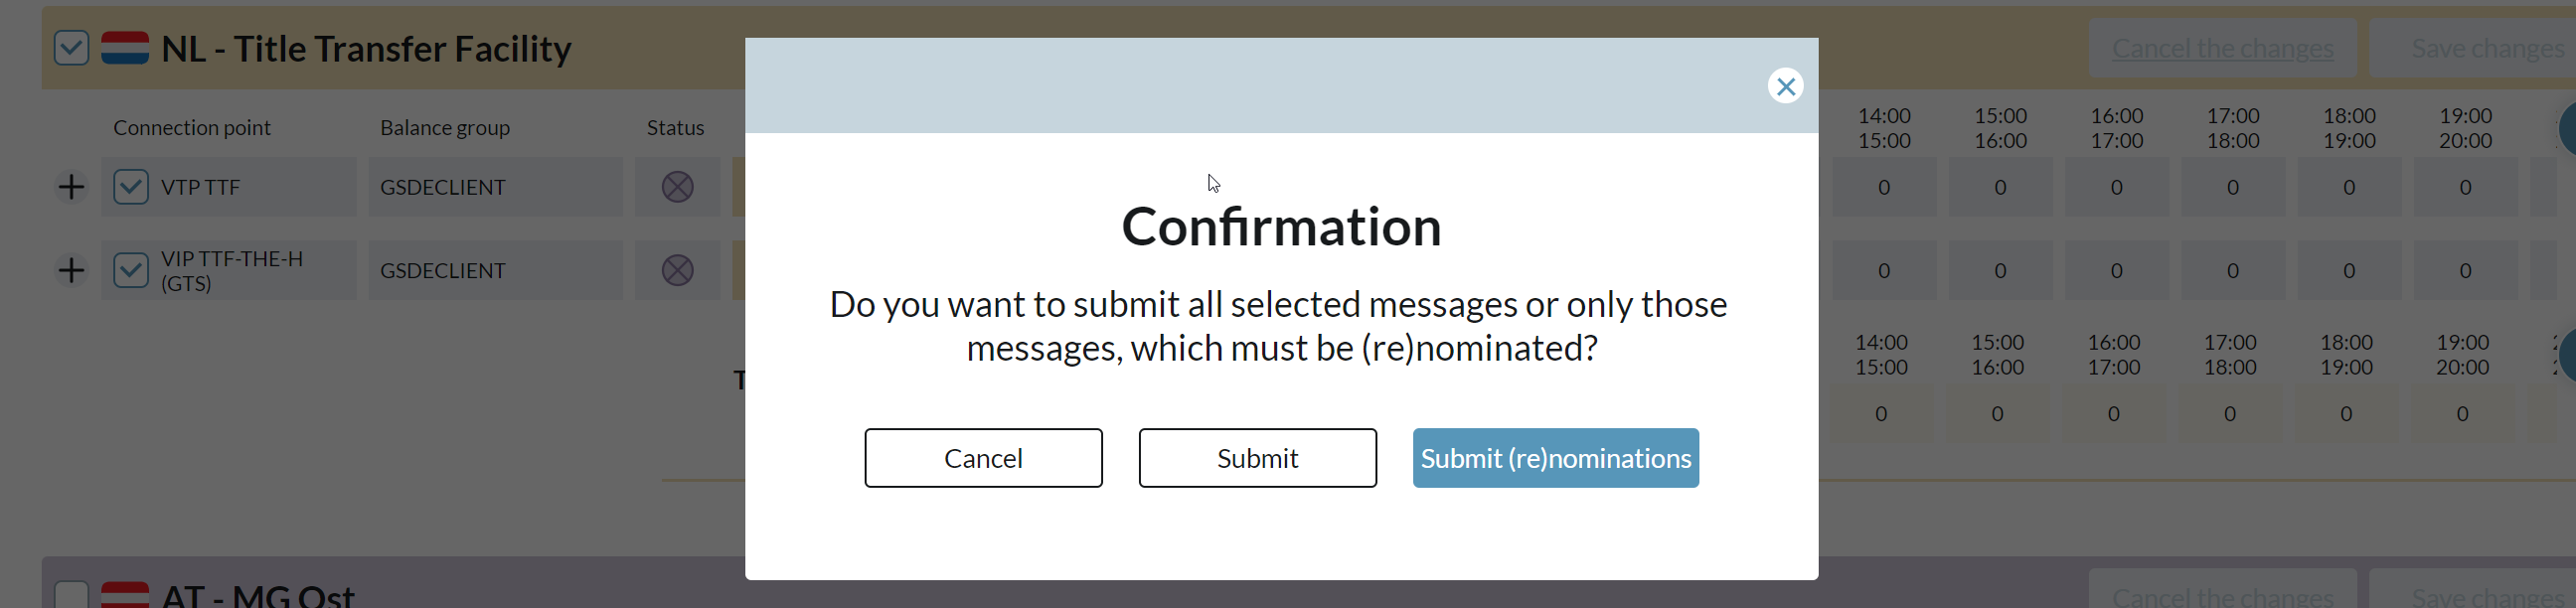
Task: Click the GSDECLIENT balance group for VTP TTF
Action: point(443,186)
